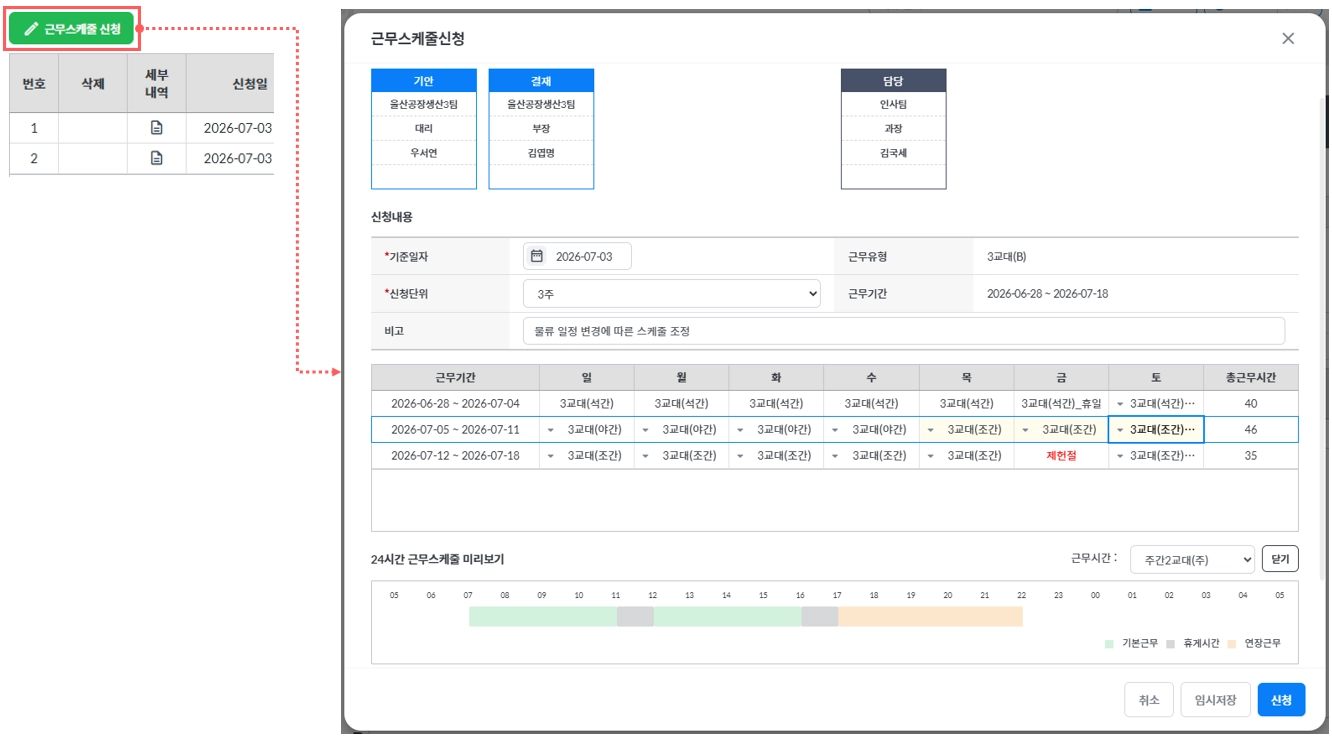Open Monday shift dropdown for 2026-07-05 week
The width and height of the screenshot is (1332, 738).
pos(646,430)
